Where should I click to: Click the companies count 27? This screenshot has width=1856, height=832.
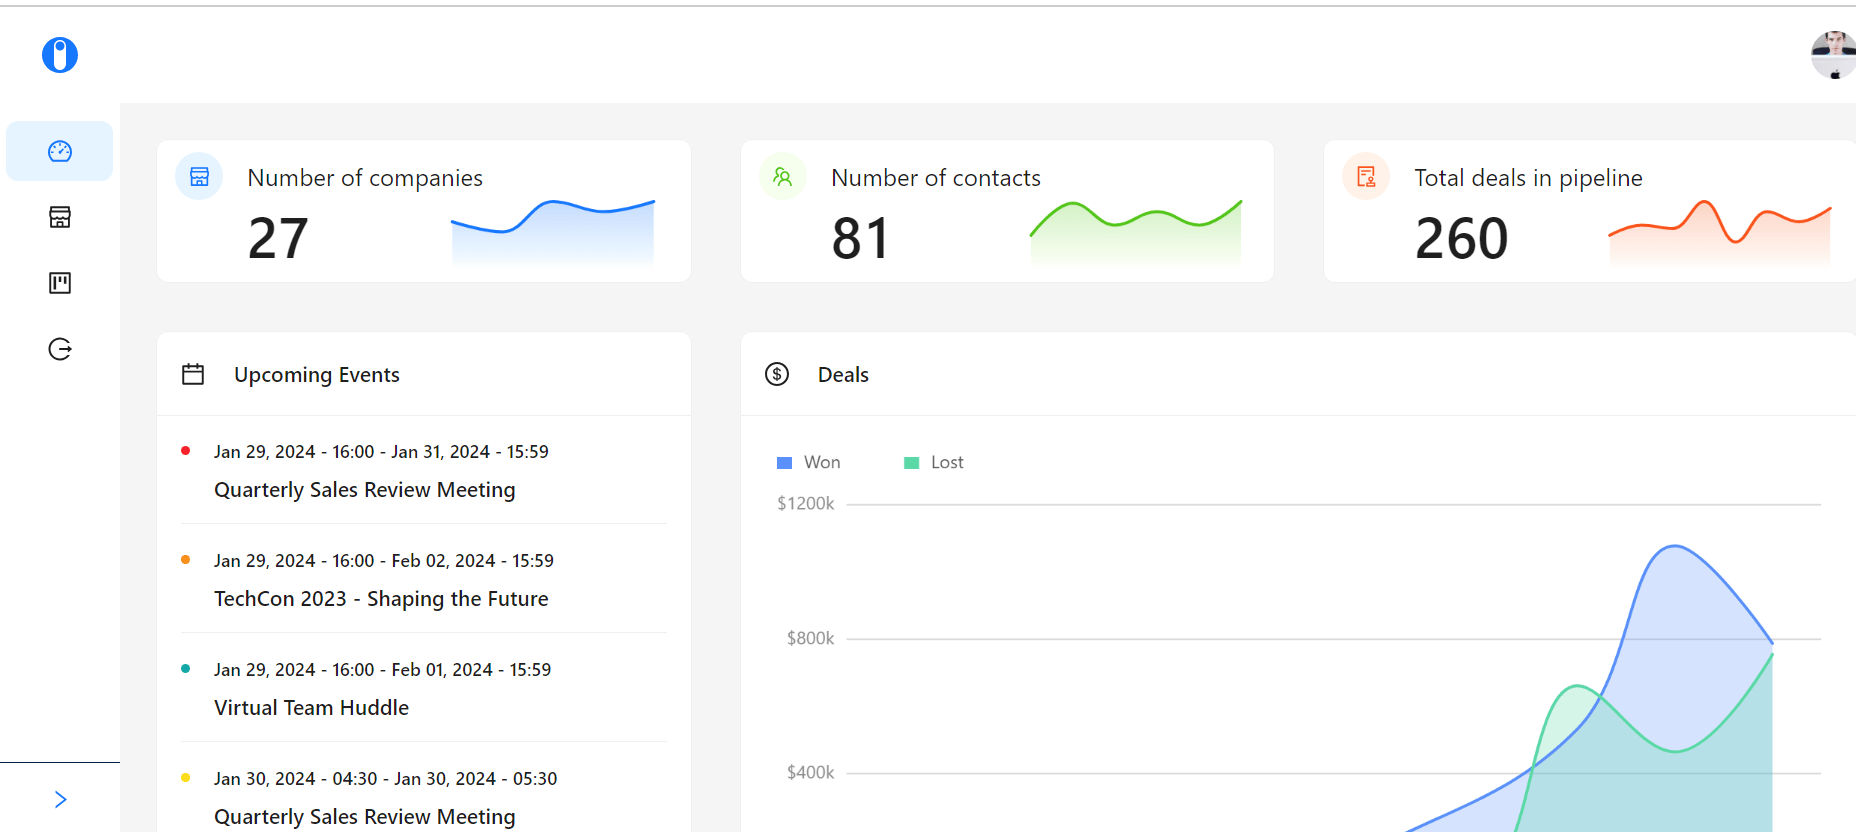tap(278, 238)
